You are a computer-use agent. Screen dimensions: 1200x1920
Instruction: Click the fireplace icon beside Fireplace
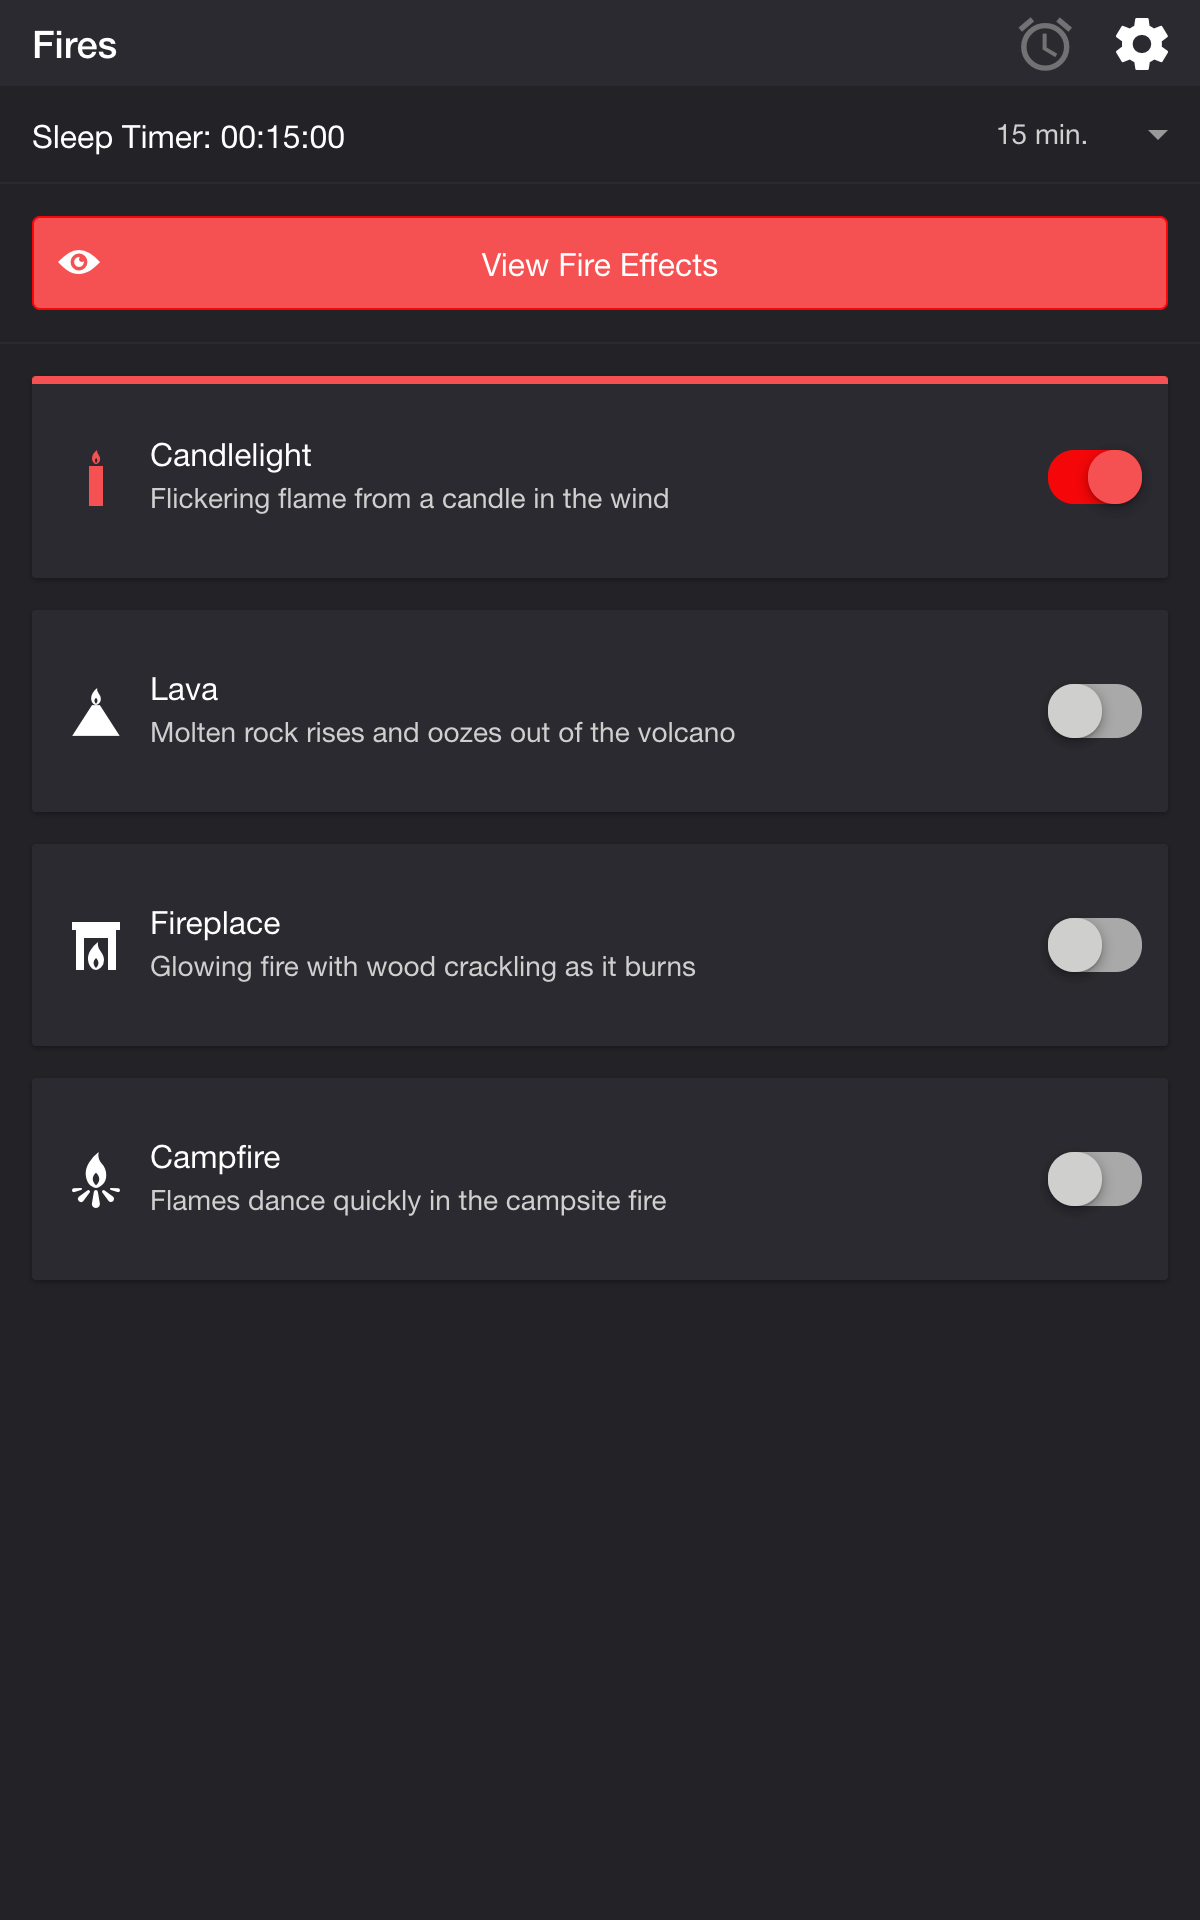(96, 944)
